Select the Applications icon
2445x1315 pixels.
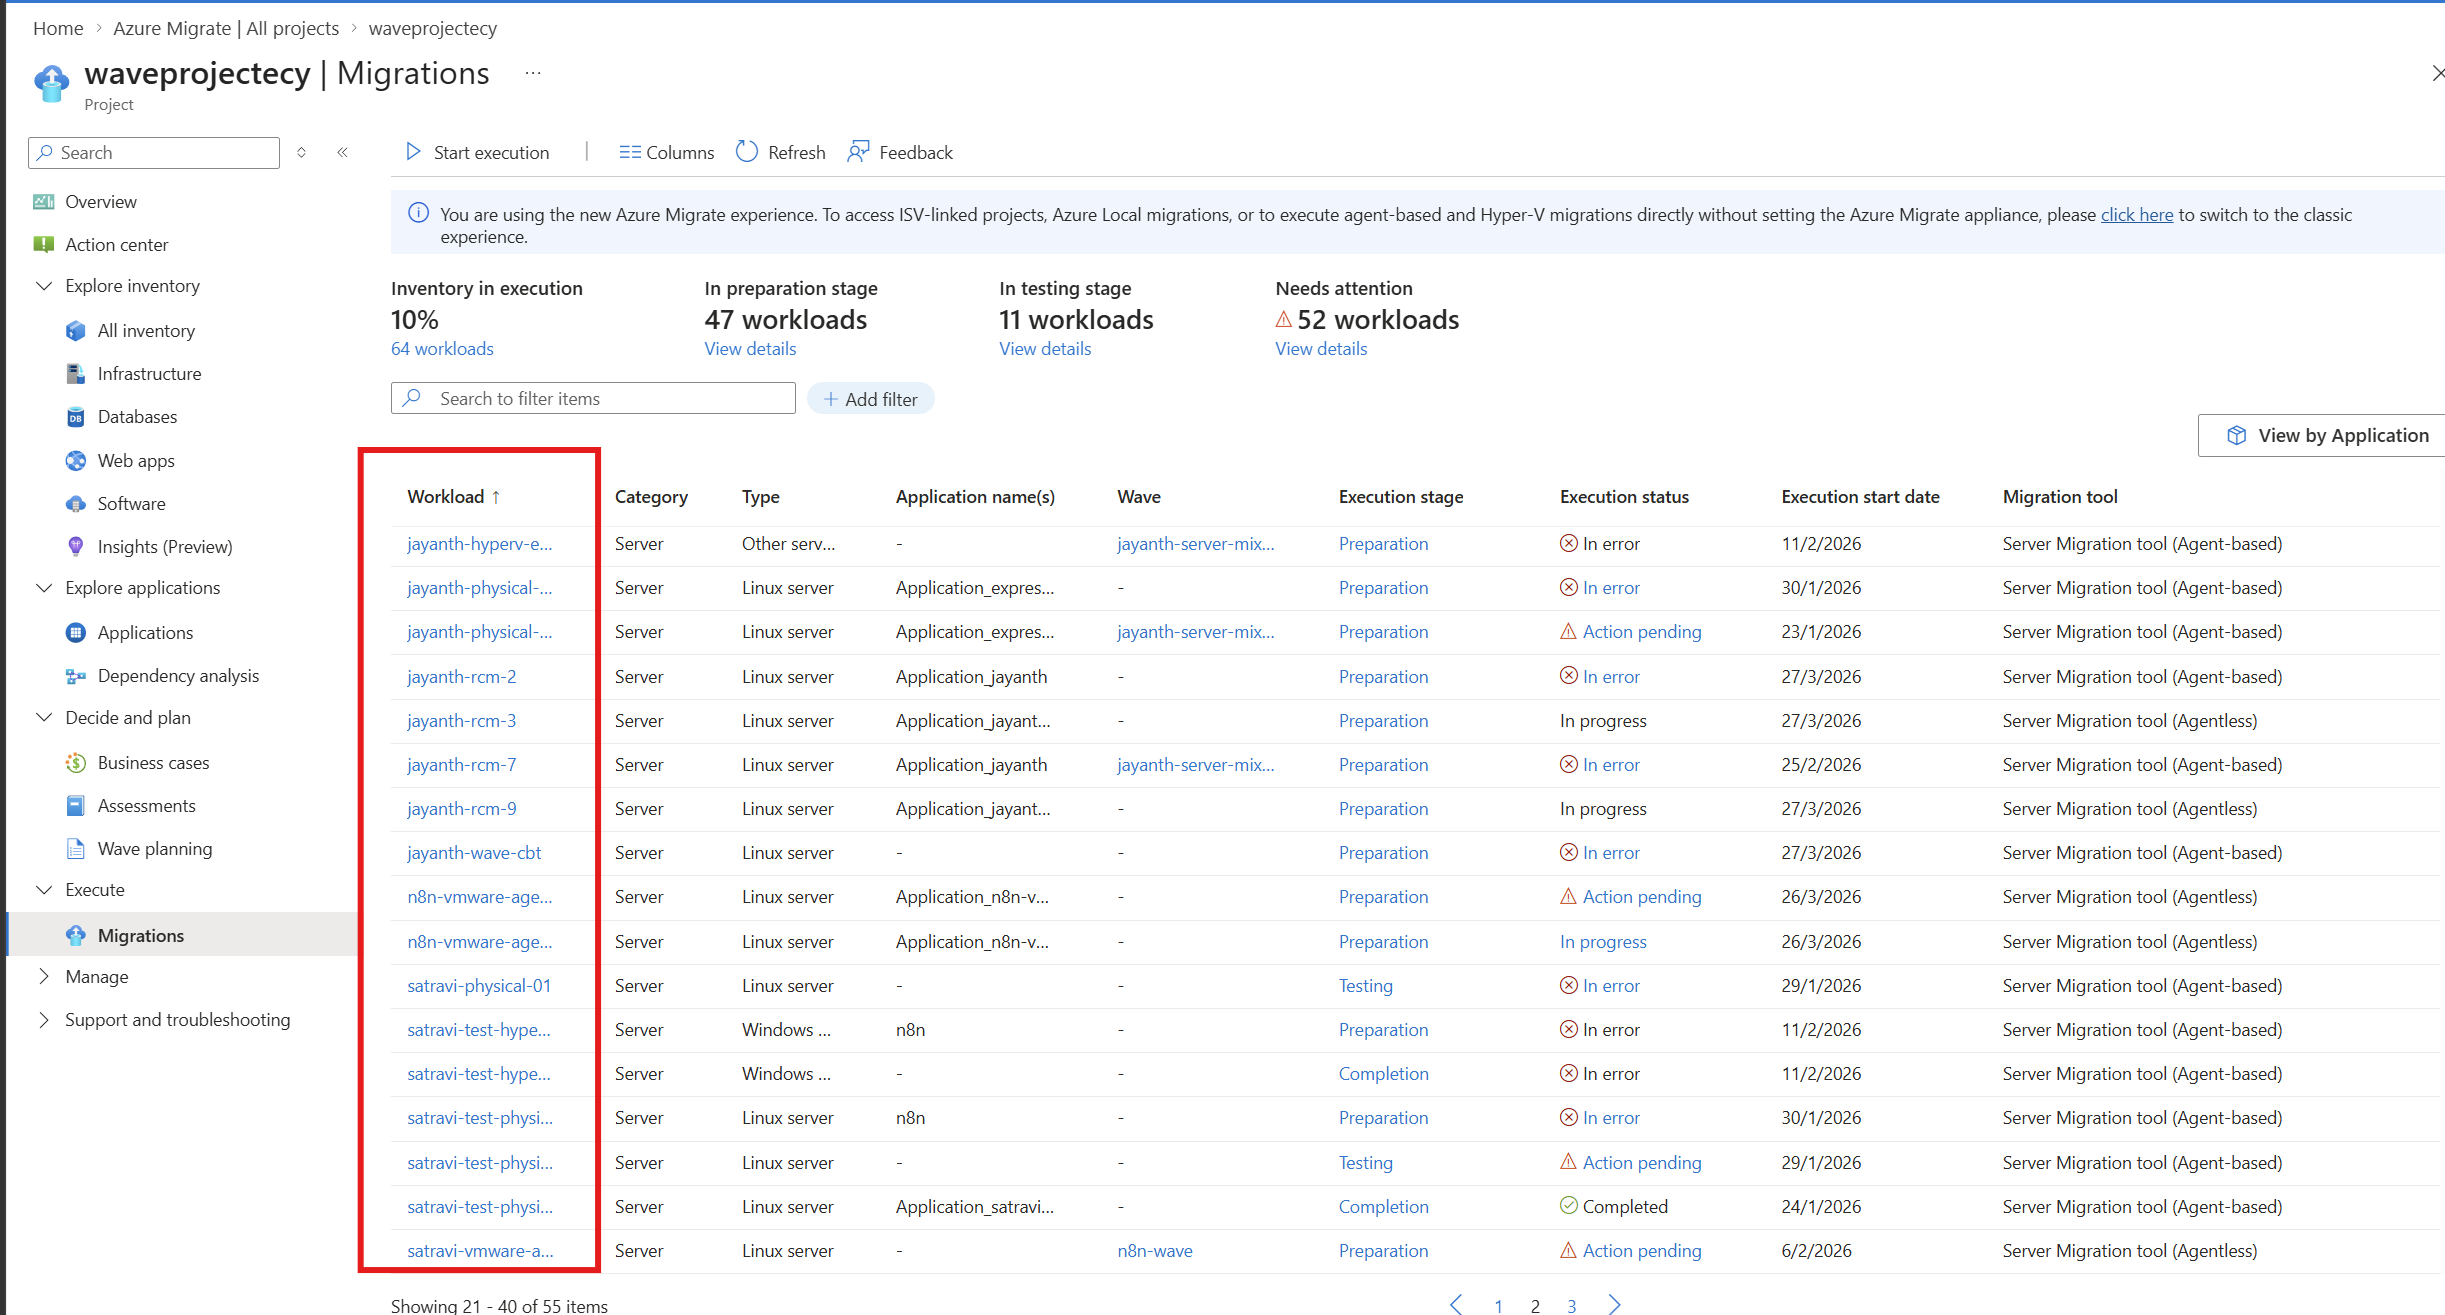pyautogui.click(x=76, y=633)
